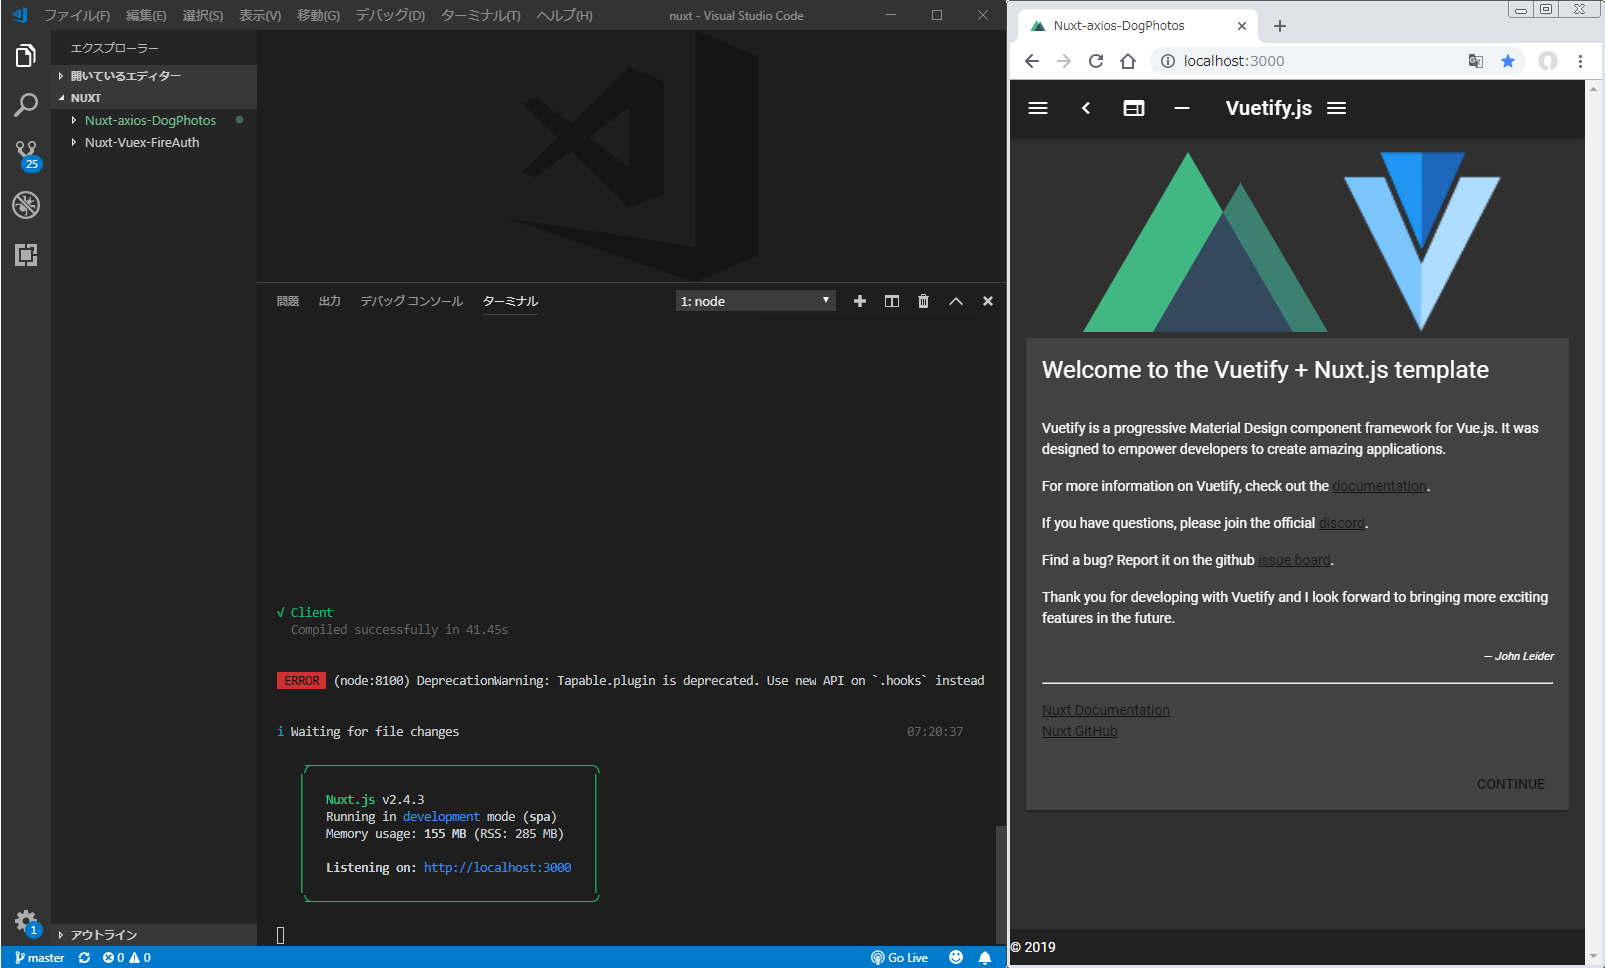Switch to the デバッグ コンソール tab
This screenshot has width=1605, height=968.
(411, 301)
